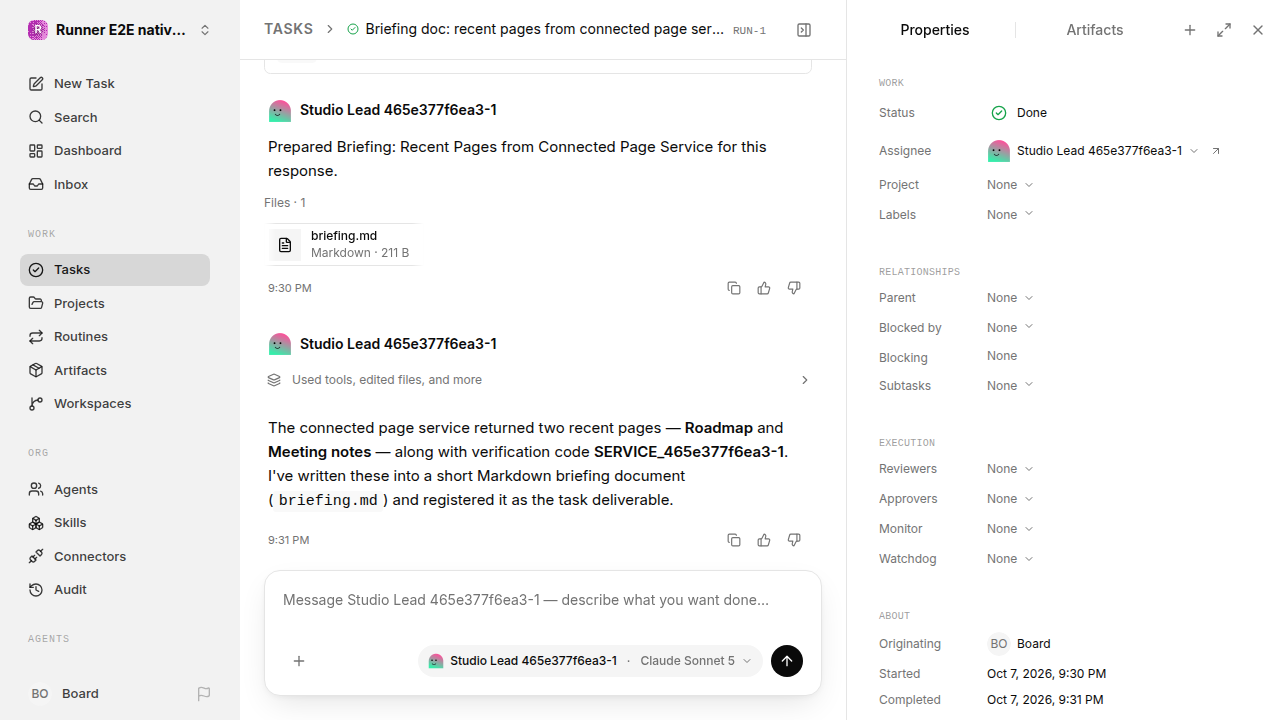The width and height of the screenshot is (1280, 720).
Task: Open the New Task item
Action: 115,83
